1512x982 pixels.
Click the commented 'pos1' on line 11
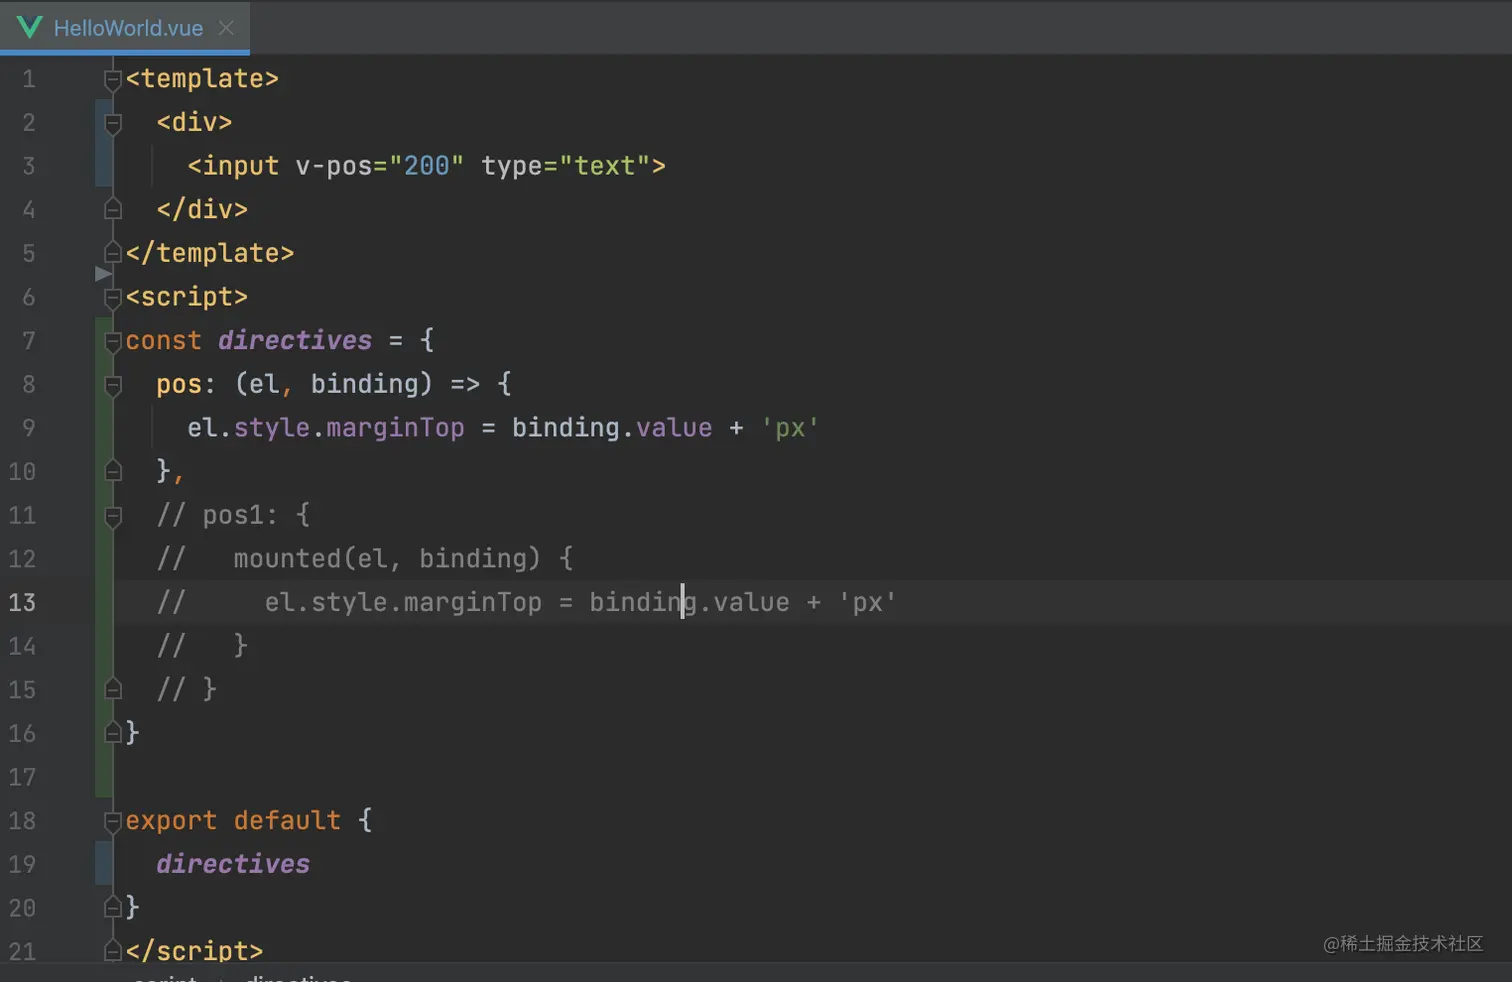[x=233, y=515]
